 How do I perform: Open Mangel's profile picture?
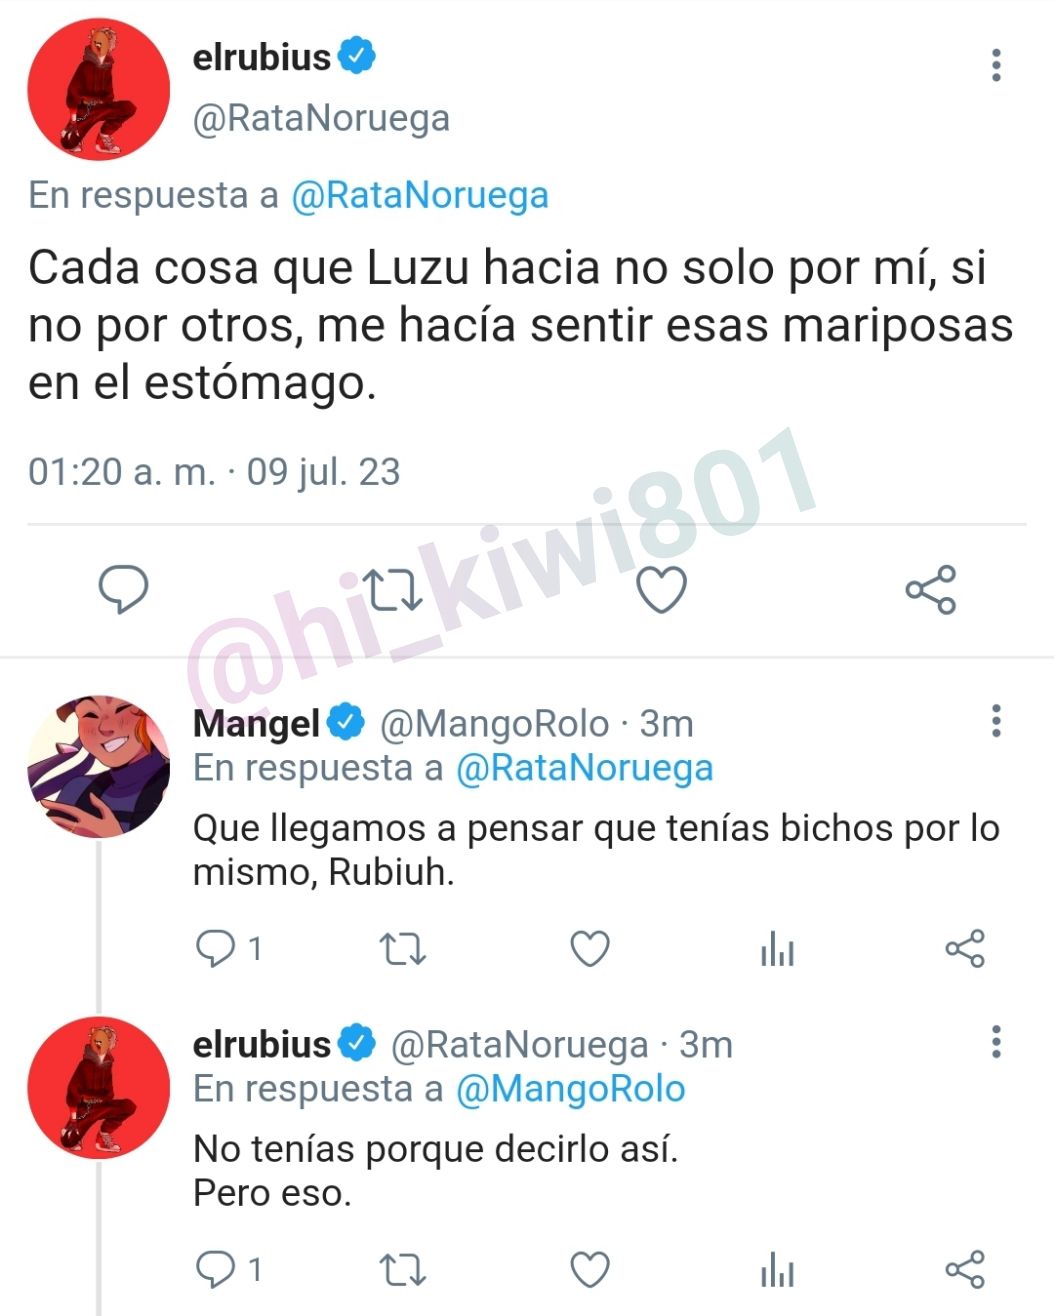click(98, 767)
